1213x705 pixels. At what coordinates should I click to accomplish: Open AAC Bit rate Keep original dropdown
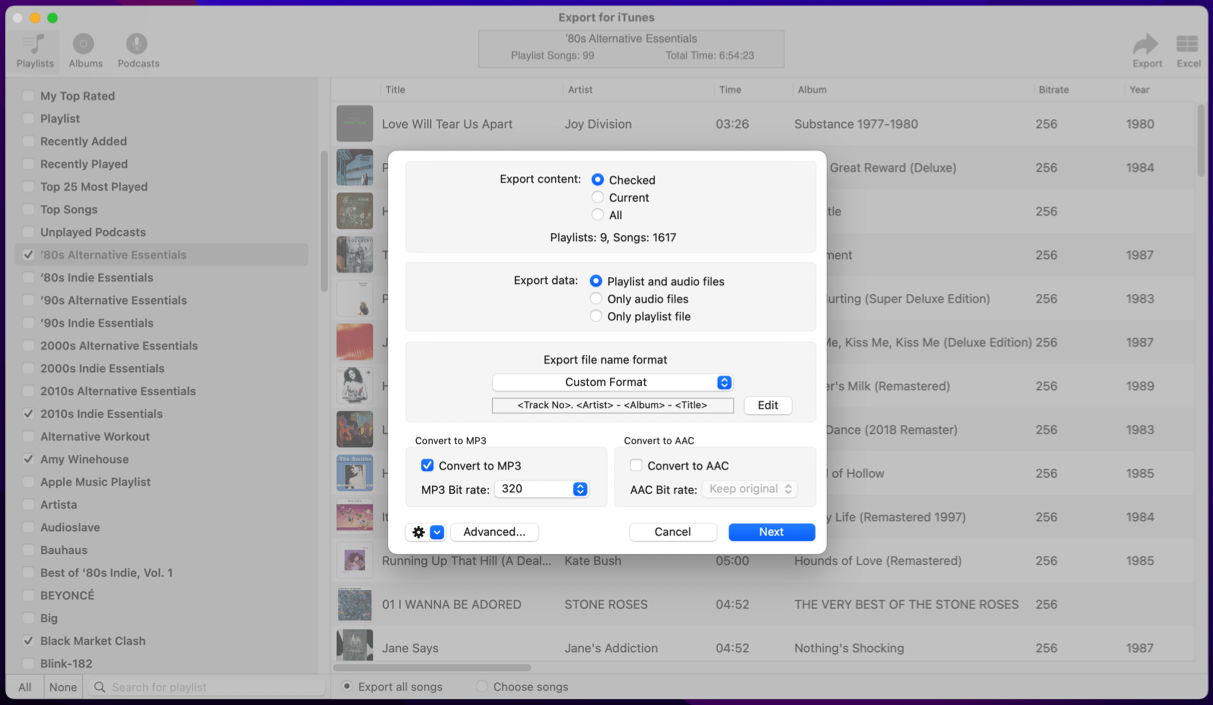pos(750,489)
